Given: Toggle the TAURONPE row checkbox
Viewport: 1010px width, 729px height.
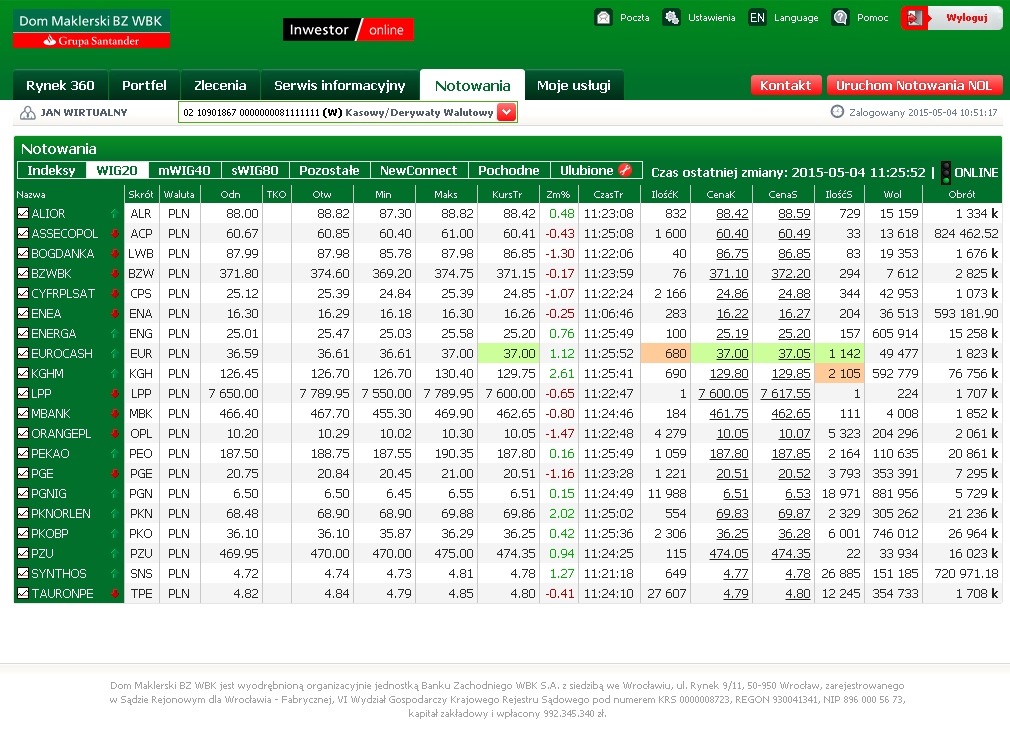Looking at the screenshot, I should [x=23, y=593].
